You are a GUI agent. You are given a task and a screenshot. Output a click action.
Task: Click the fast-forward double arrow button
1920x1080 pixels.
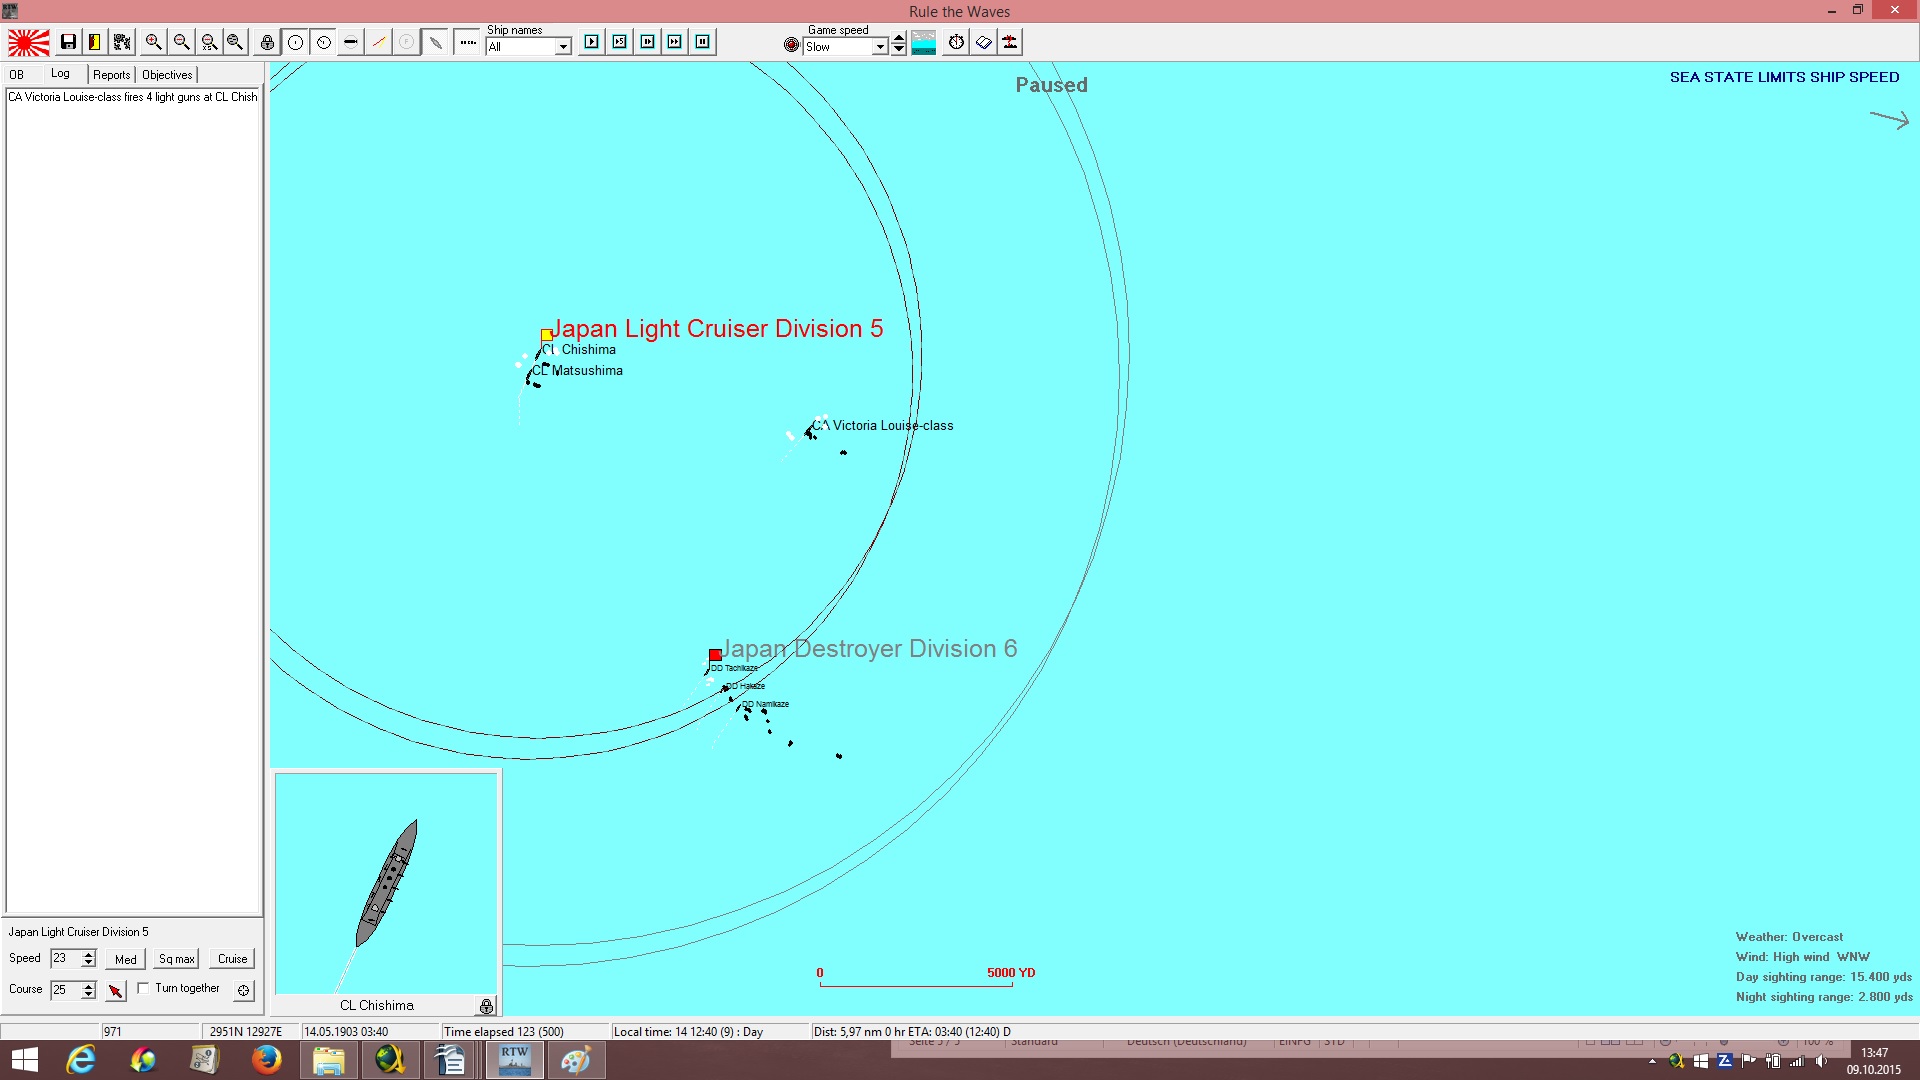675,42
